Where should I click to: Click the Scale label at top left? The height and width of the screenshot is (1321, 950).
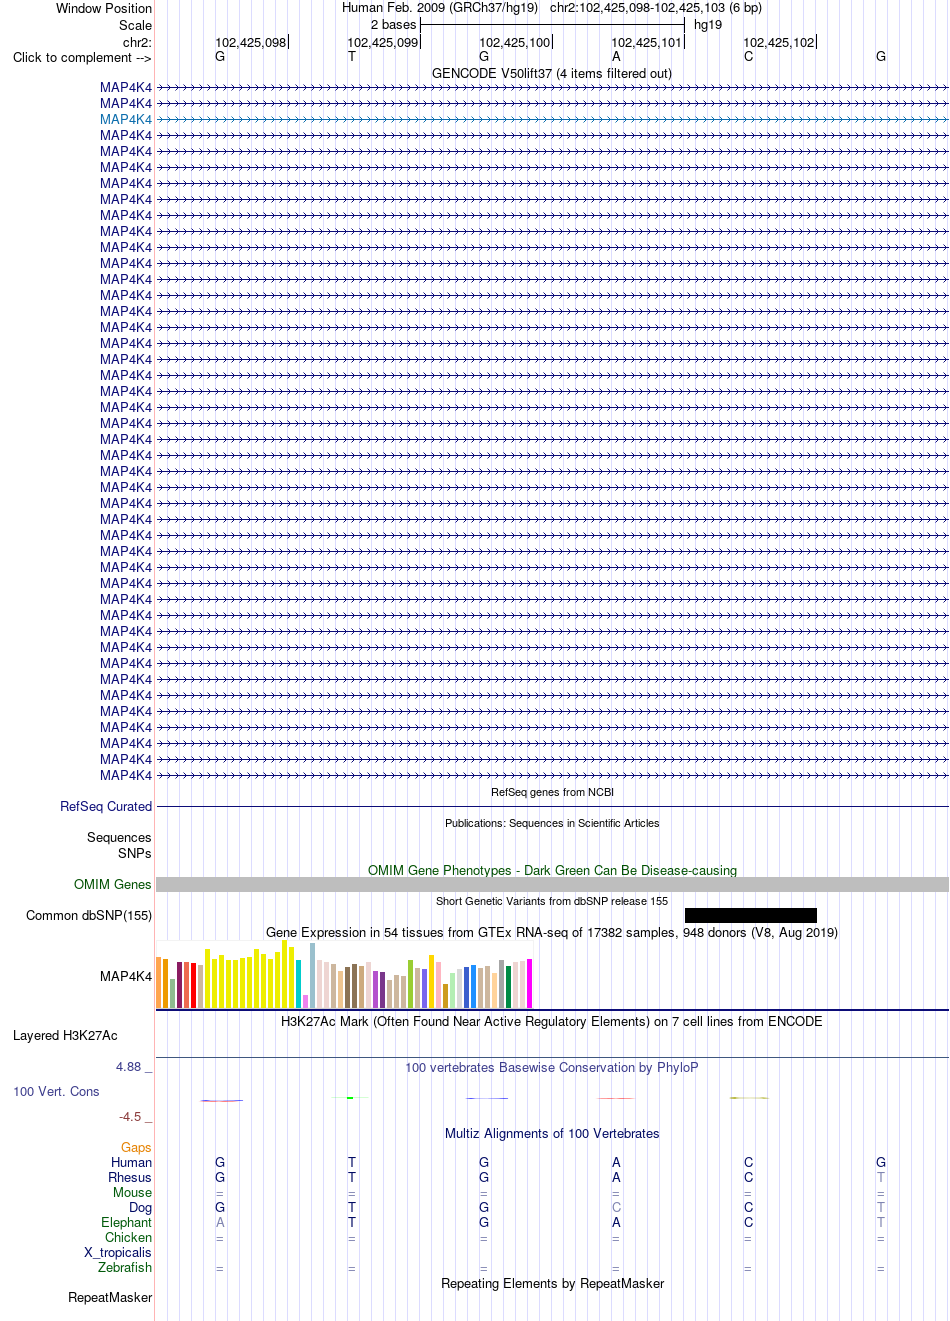point(135,25)
